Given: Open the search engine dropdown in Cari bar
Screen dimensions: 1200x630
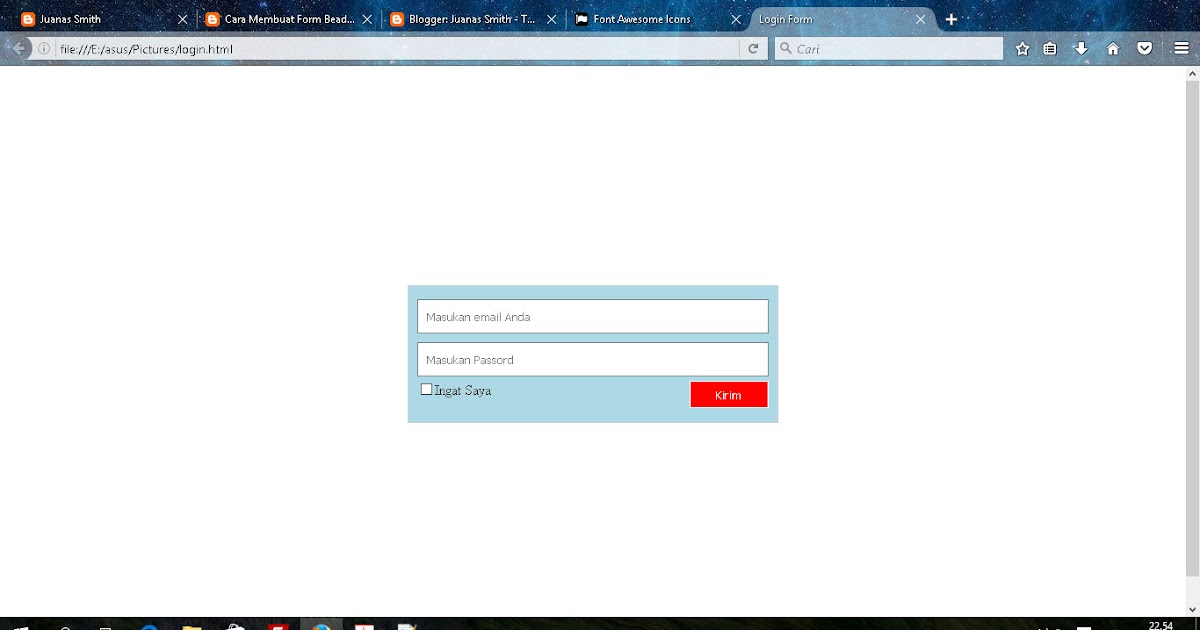Looking at the screenshot, I should [785, 47].
